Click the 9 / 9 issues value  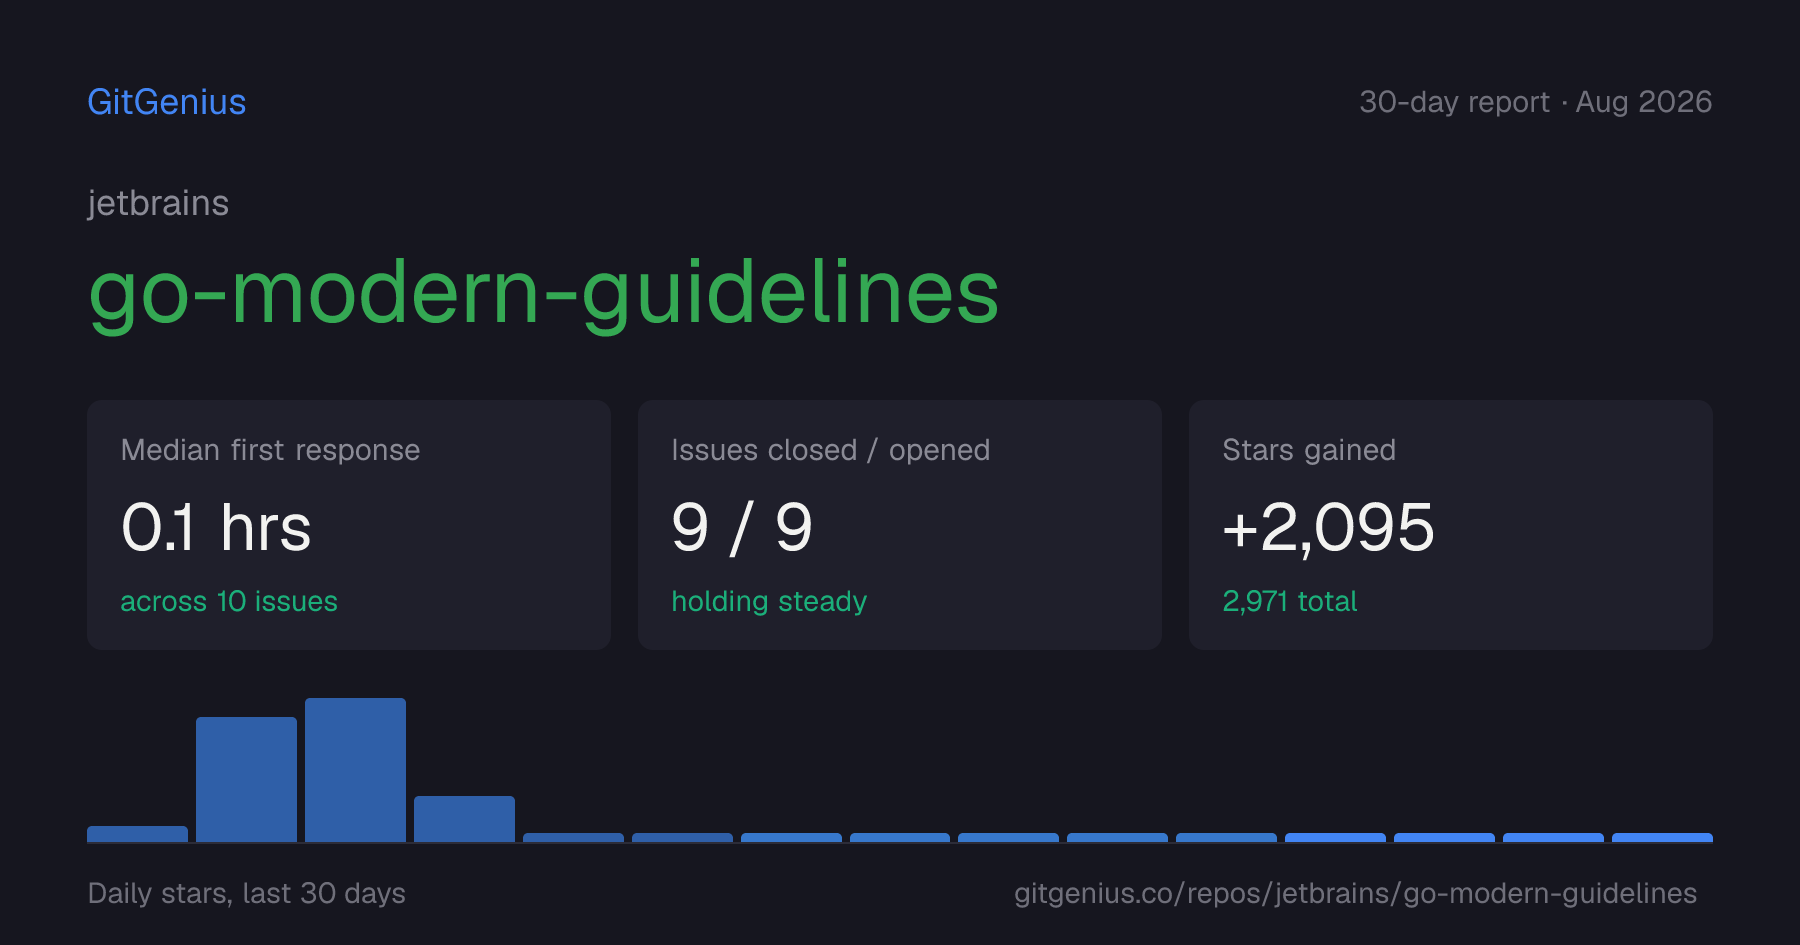(742, 527)
